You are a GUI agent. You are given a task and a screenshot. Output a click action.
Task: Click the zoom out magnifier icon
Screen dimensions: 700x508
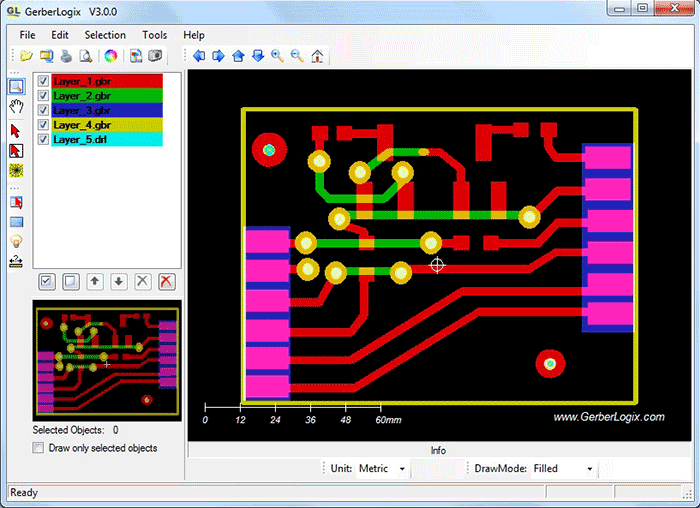[297, 56]
